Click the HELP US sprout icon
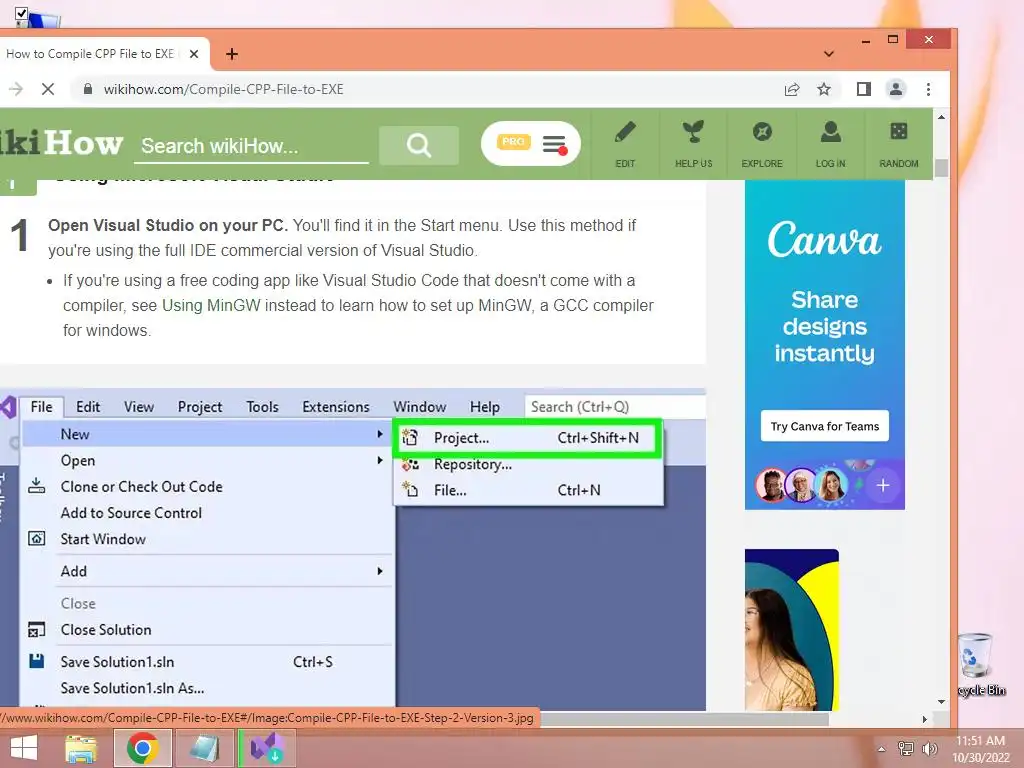This screenshot has width=1024, height=768. point(693,132)
